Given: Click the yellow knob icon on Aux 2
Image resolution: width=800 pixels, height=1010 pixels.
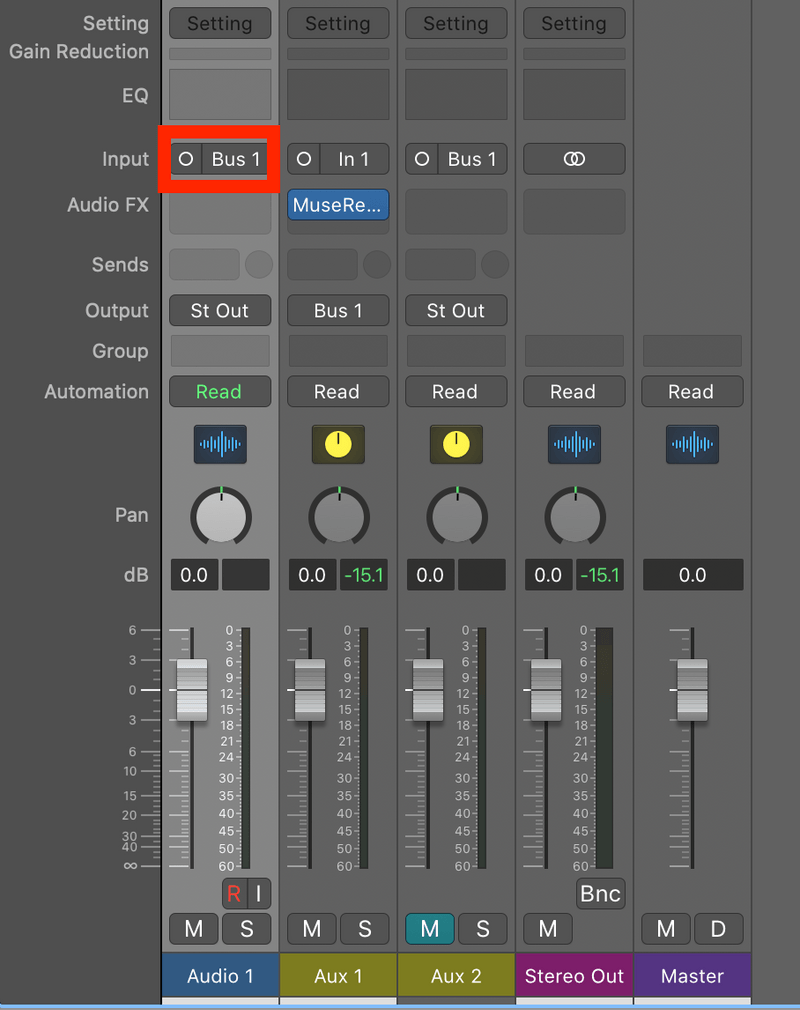Looking at the screenshot, I should (x=456, y=444).
